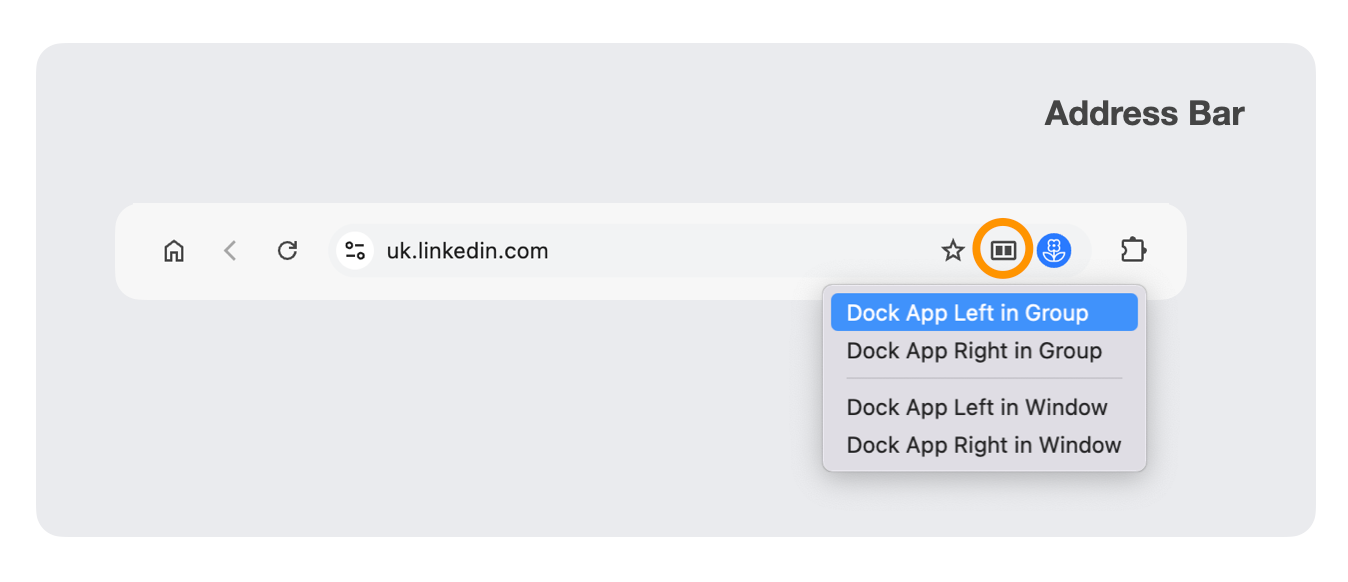Open the extensions puzzle-piece icon
Image resolution: width=1348 pixels, height=582 pixels.
1133,251
